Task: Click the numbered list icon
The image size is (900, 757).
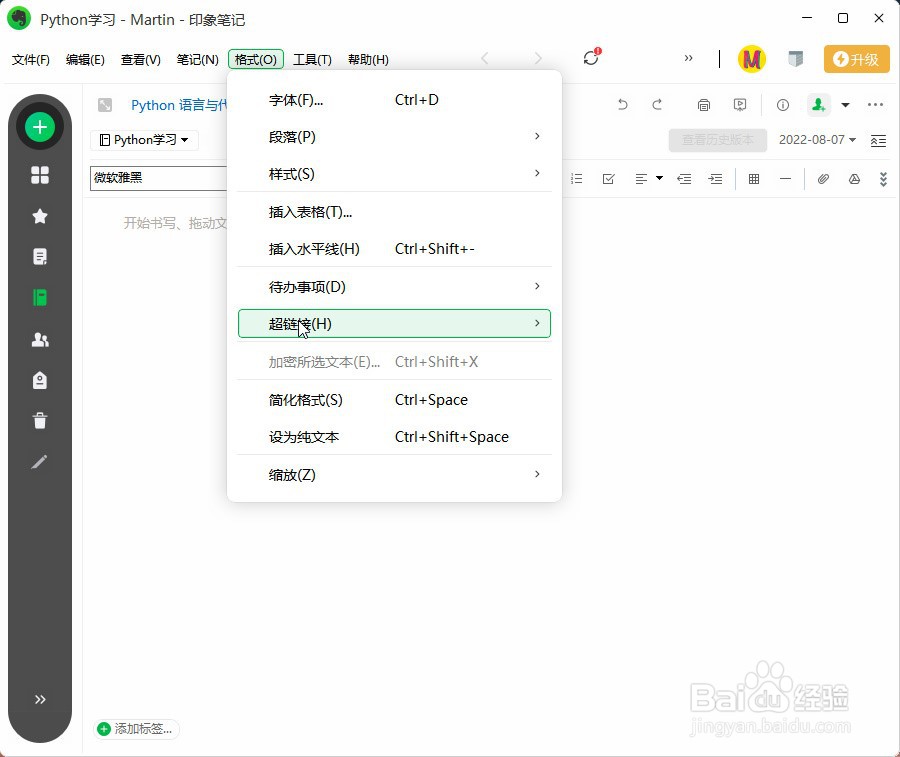Action: [577, 179]
